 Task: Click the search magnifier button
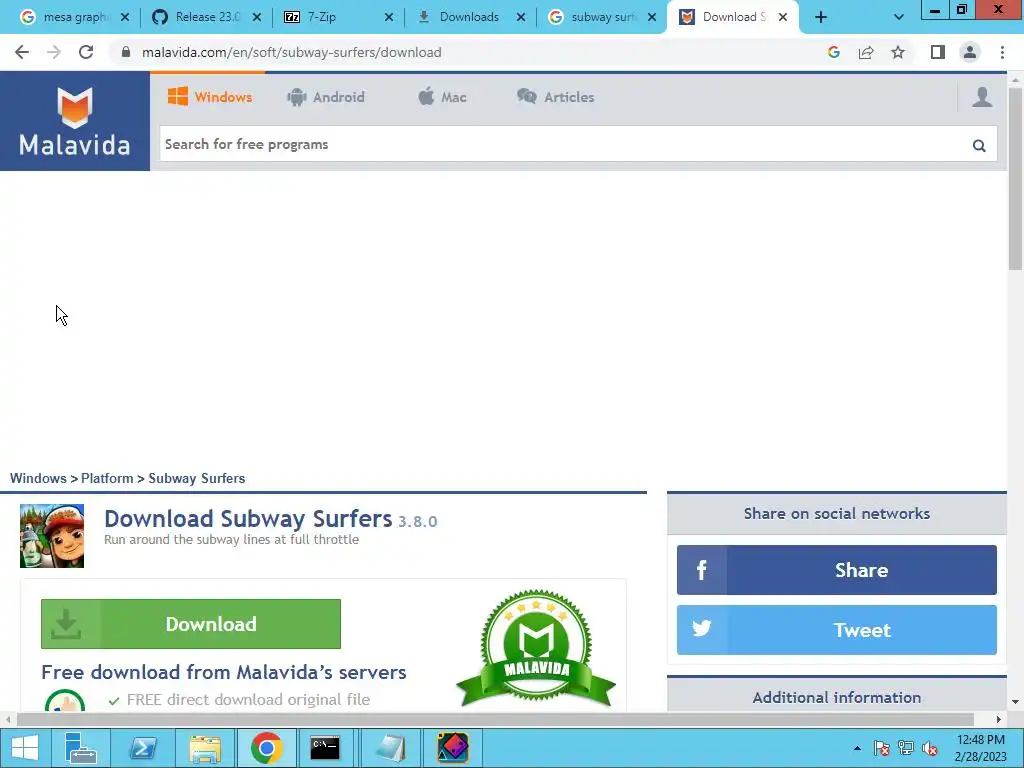point(979,145)
